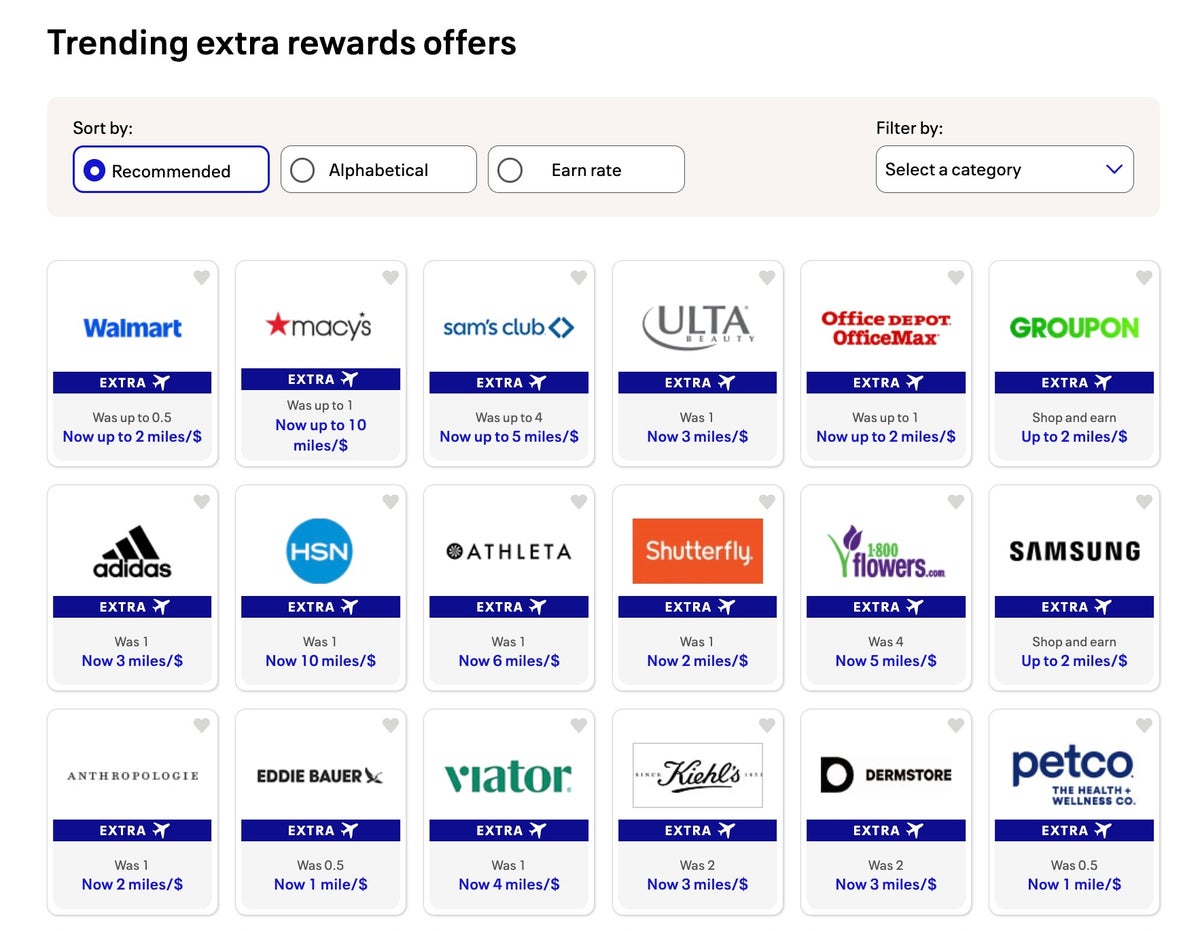1200x931 pixels.
Task: Sort offers by Alphabetical order
Action: (x=378, y=170)
